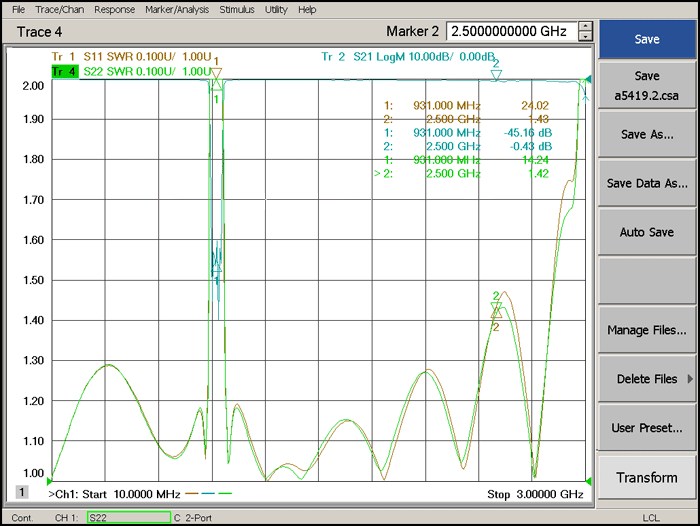Click teal marker 2 triangle on S21 trace
Viewport: 700px width, 526px height.
tap(496, 75)
